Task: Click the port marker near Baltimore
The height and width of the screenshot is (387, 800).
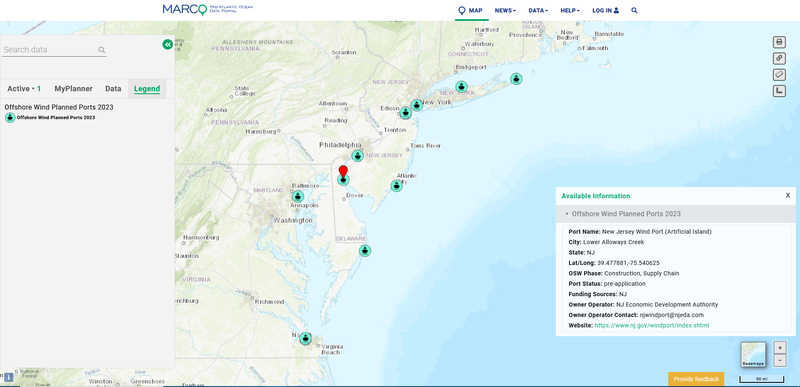Action: [x=298, y=196]
